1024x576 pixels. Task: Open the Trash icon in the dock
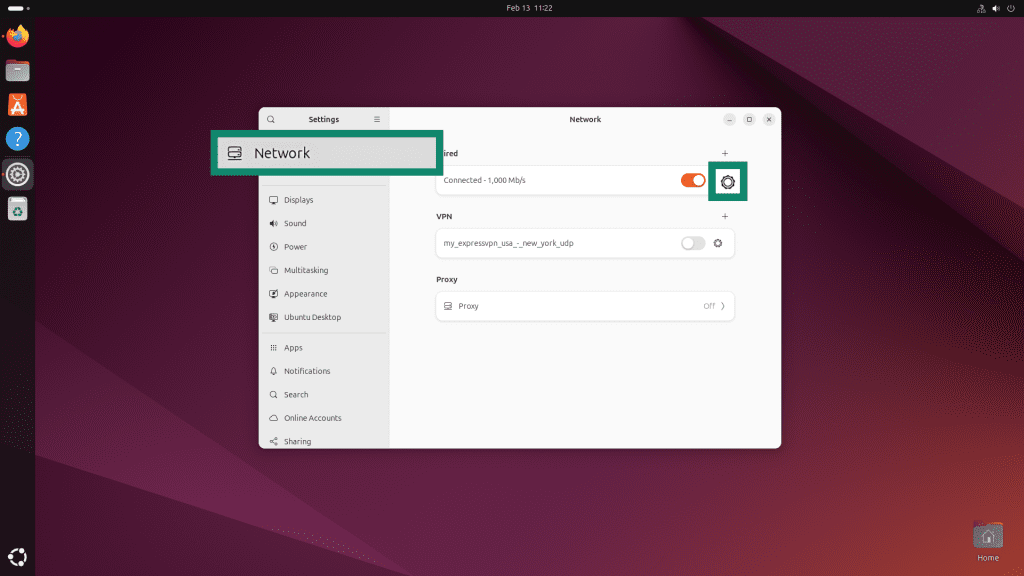[x=18, y=209]
